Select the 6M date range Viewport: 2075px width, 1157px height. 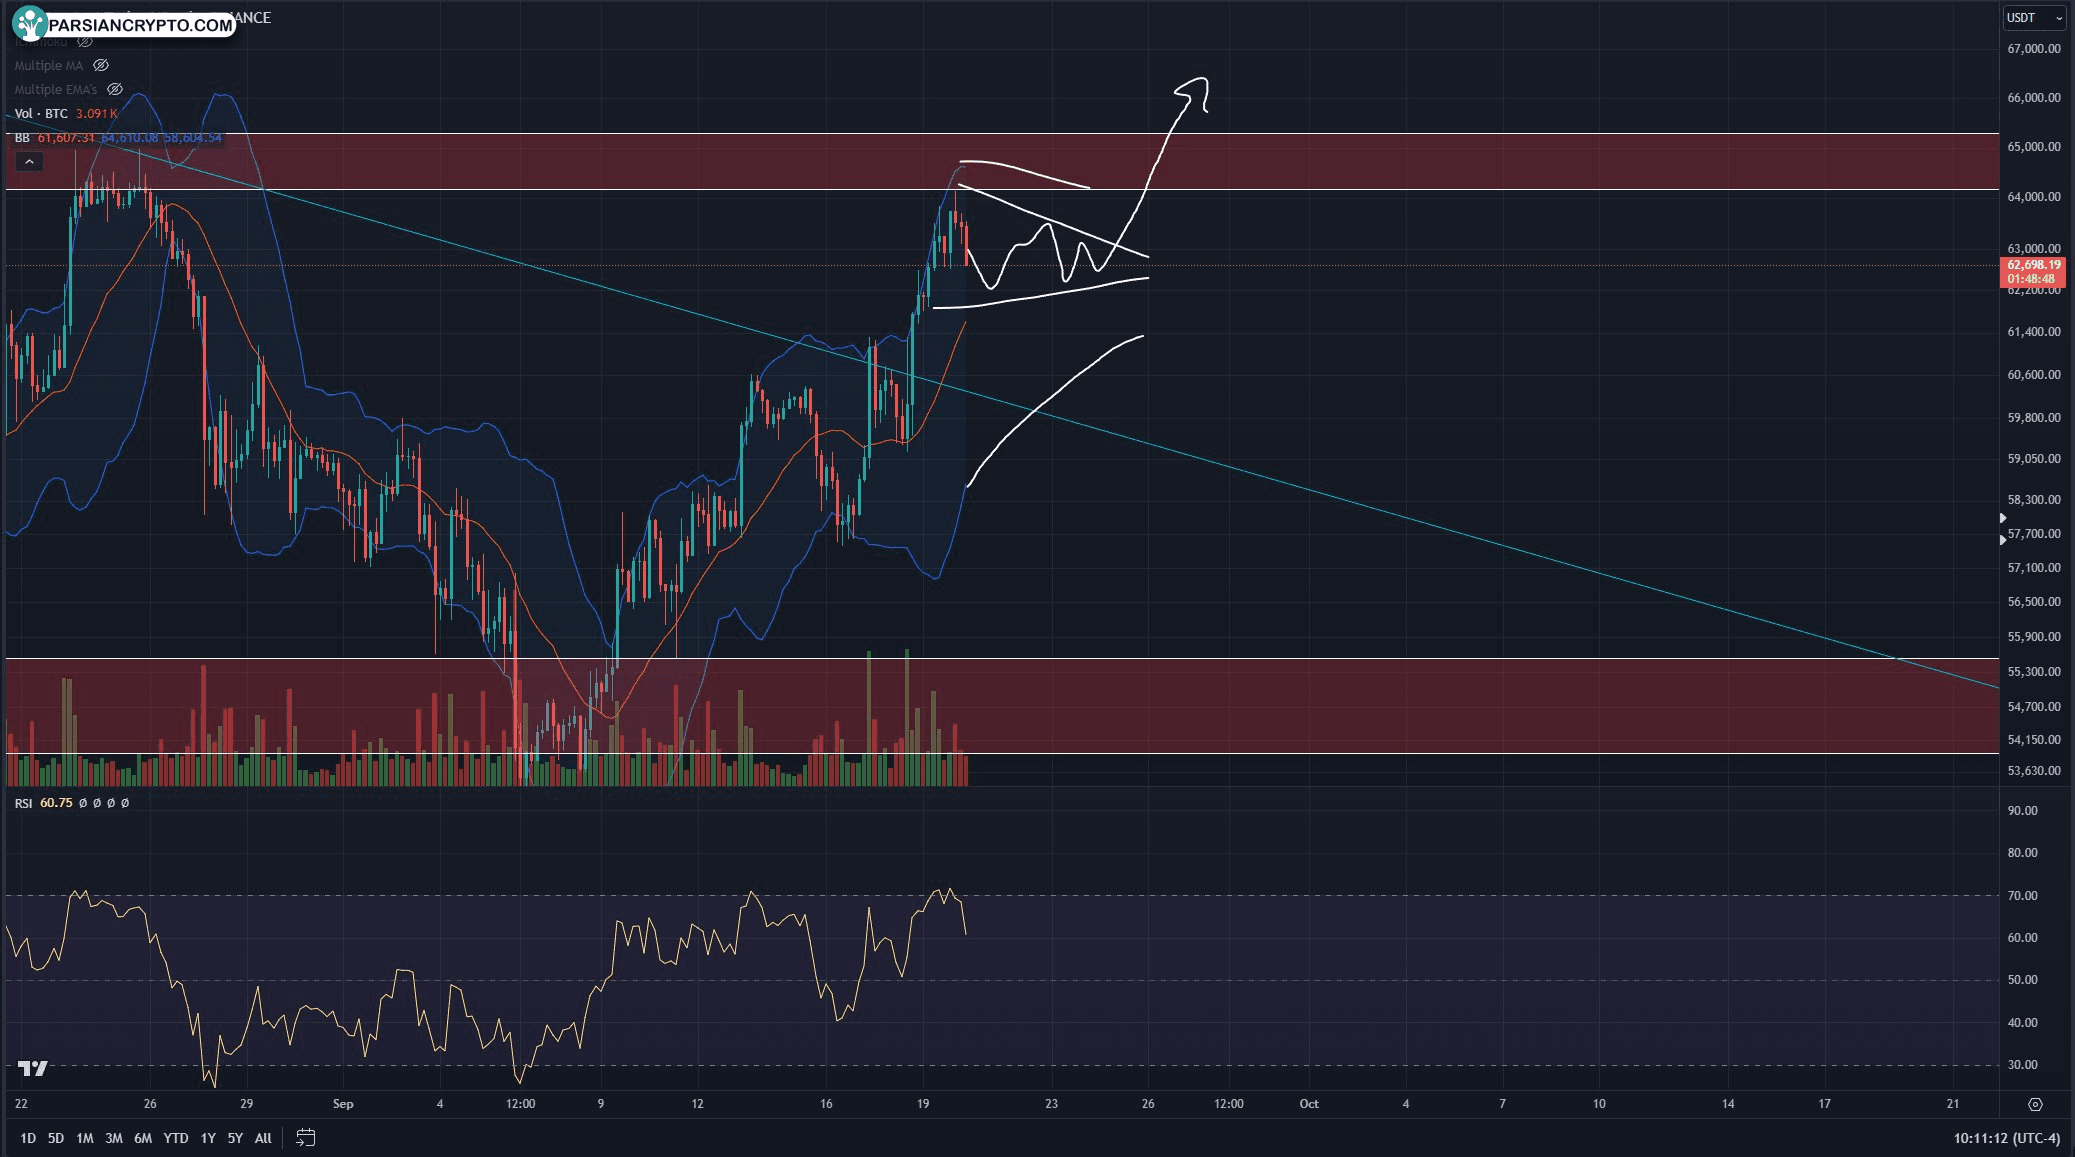click(143, 1138)
